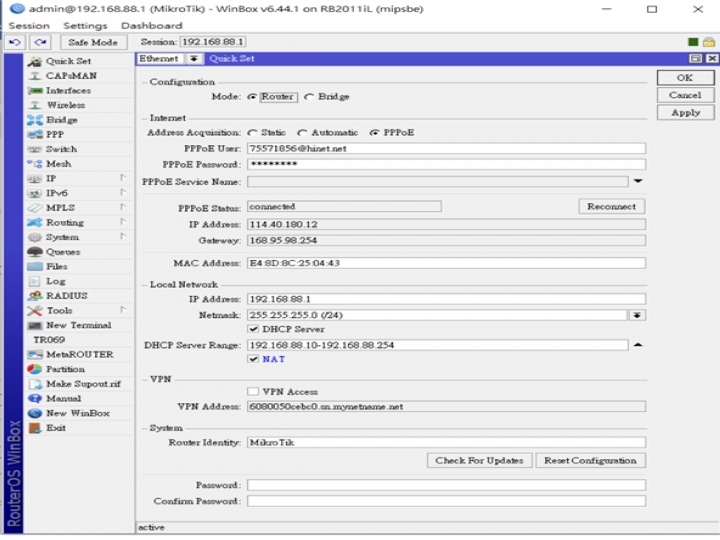Launch New WinBox from its icon
The height and width of the screenshot is (540, 720).
pos(34,413)
